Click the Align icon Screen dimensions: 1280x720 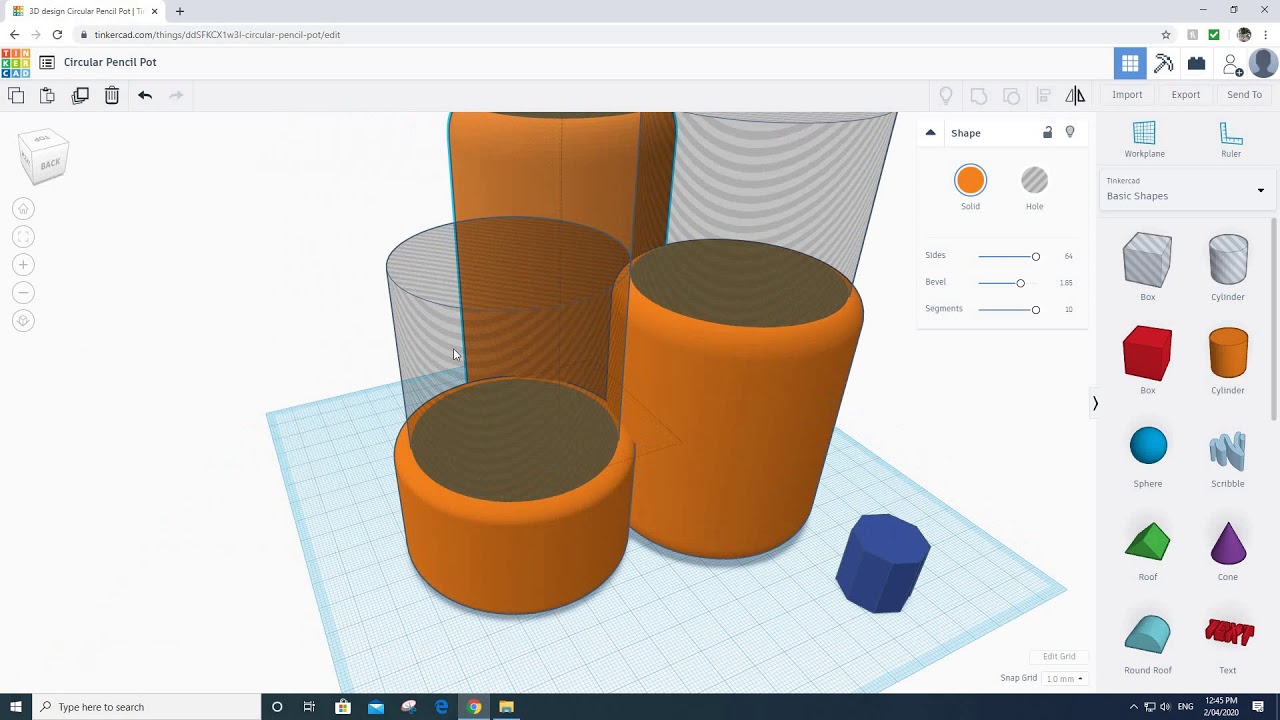[1043, 95]
